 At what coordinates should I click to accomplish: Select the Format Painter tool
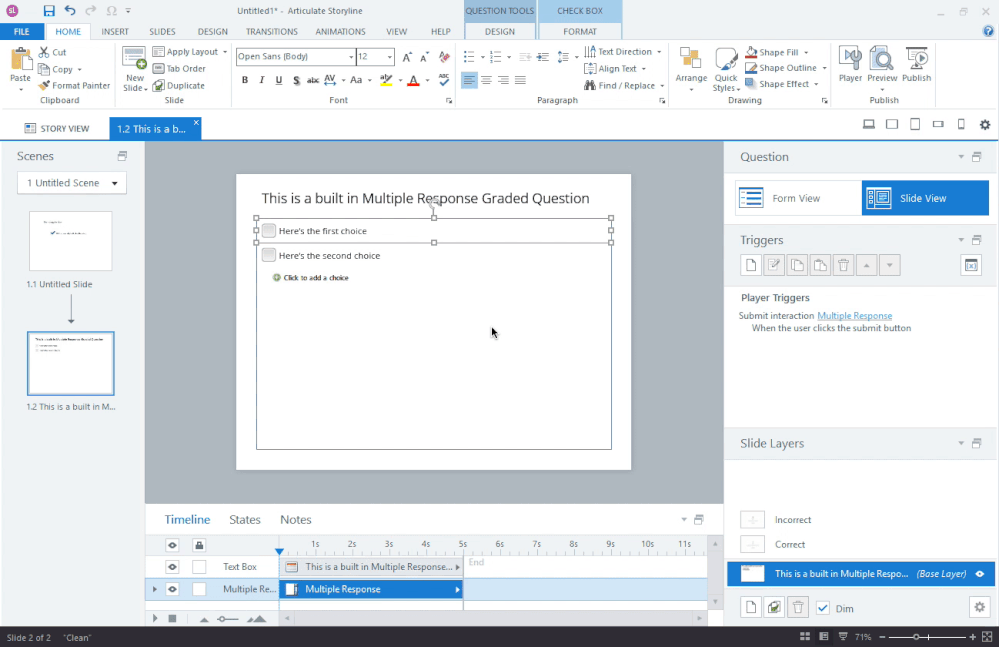pyautogui.click(x=74, y=86)
